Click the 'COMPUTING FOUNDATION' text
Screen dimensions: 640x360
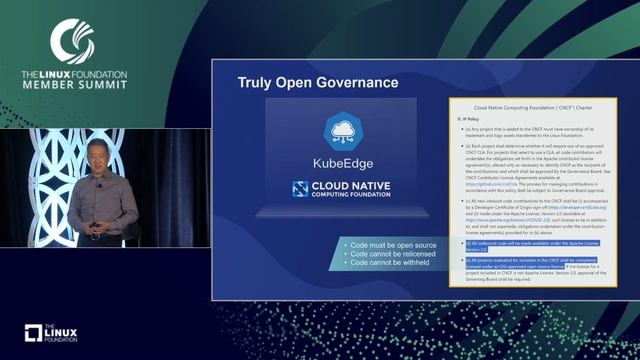tap(351, 195)
